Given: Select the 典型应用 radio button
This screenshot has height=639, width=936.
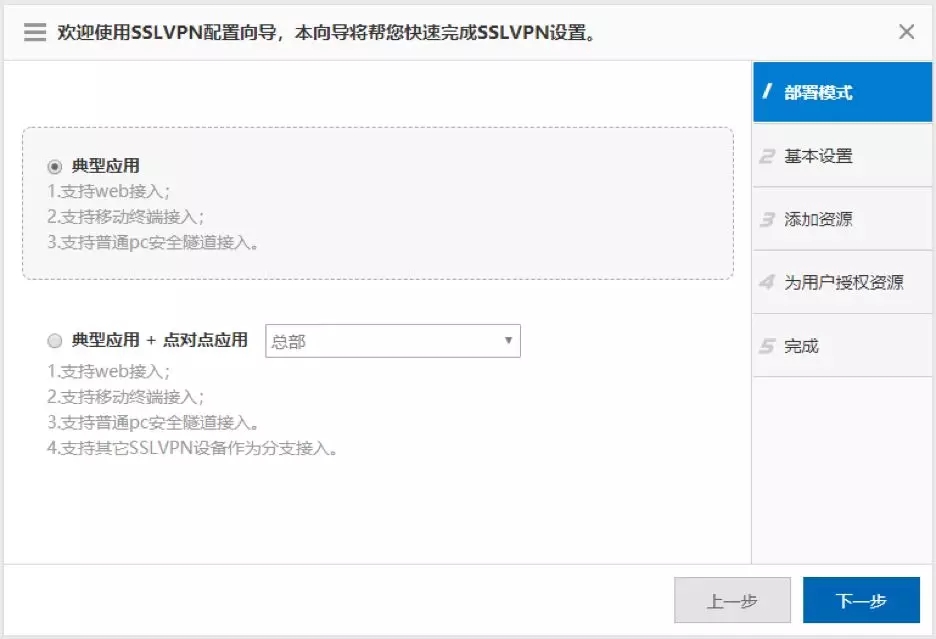Looking at the screenshot, I should pyautogui.click(x=54, y=167).
